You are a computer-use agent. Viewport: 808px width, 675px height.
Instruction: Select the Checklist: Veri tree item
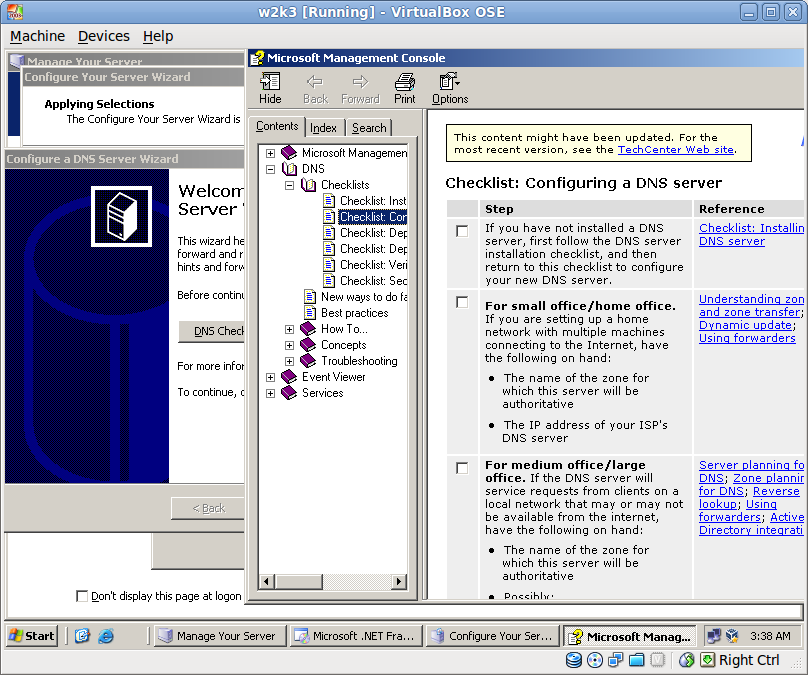coord(373,265)
